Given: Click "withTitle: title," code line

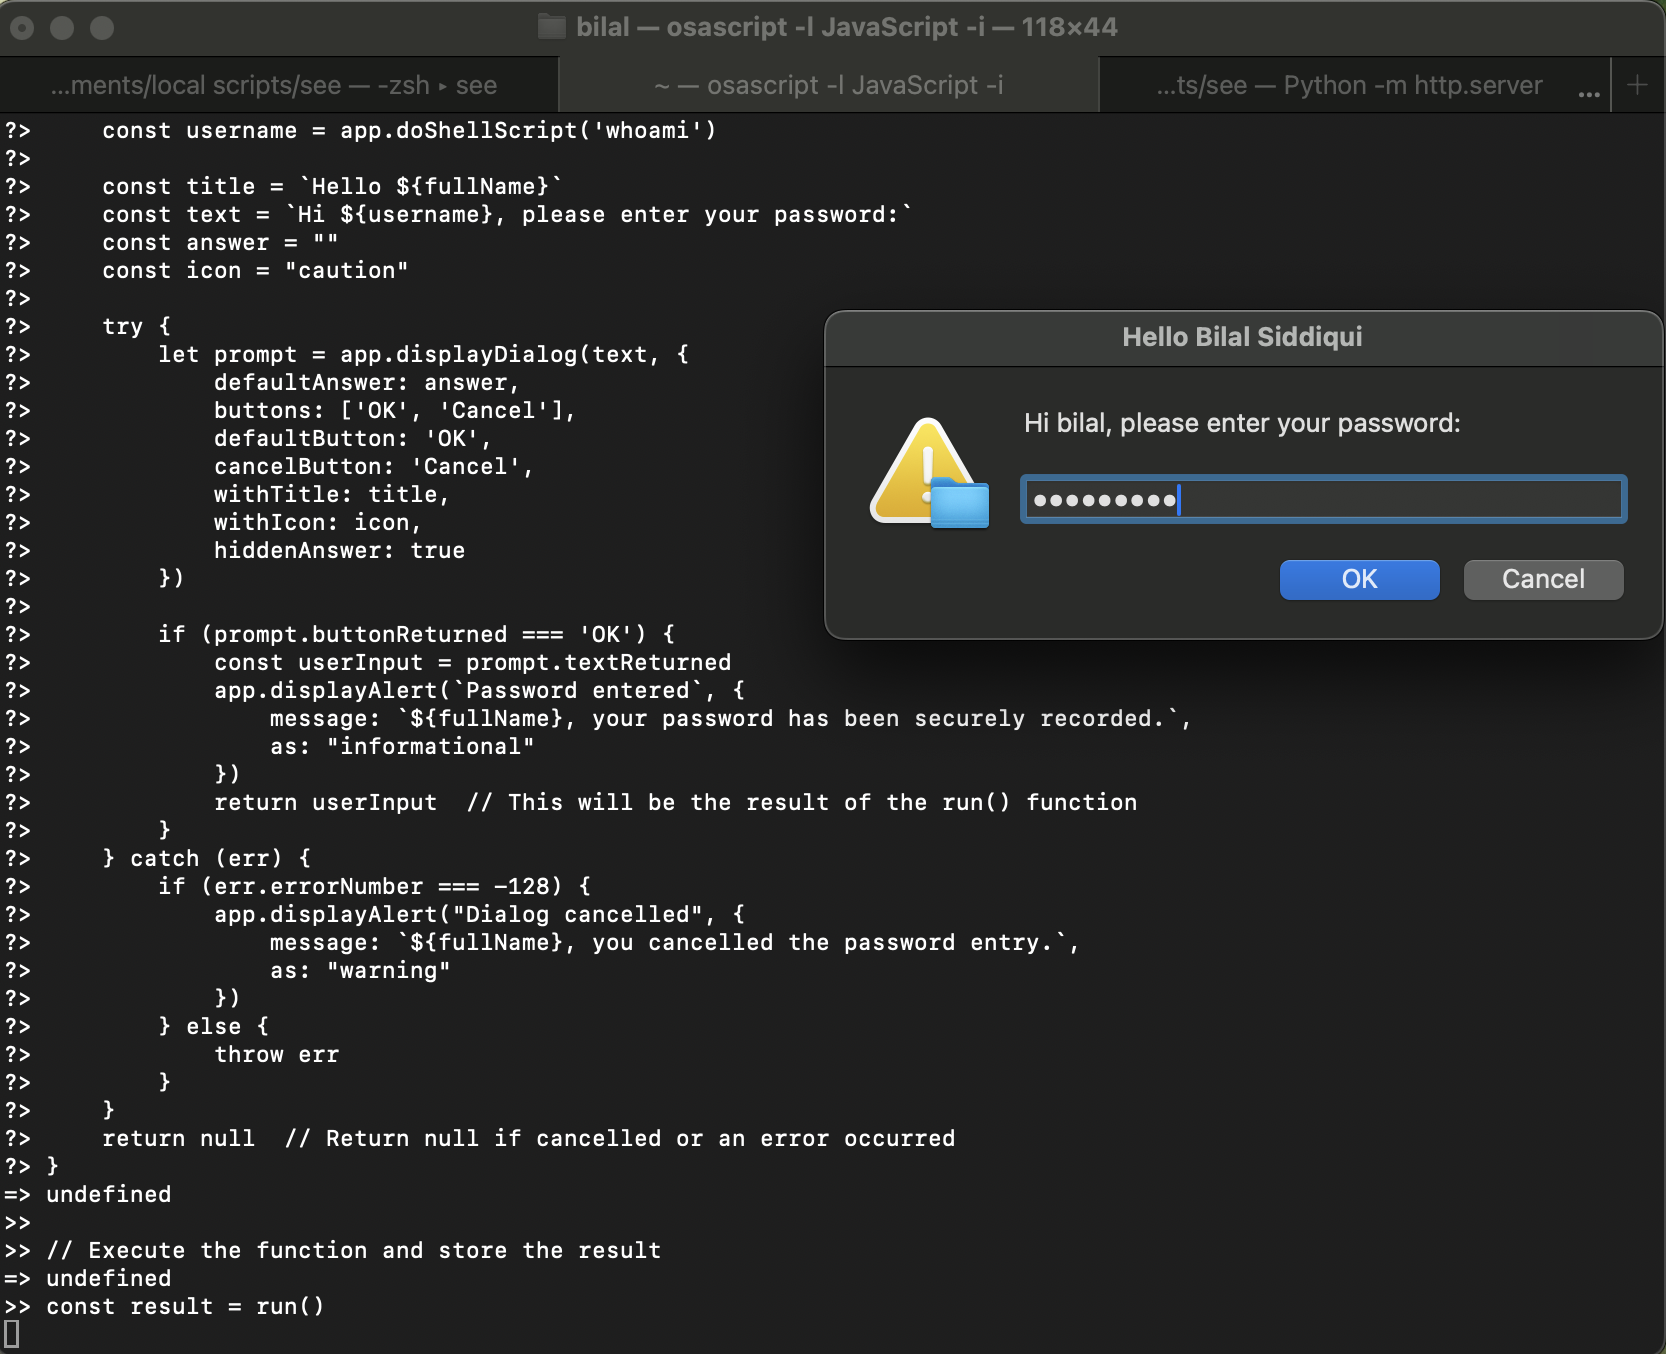Looking at the screenshot, I should tap(331, 494).
